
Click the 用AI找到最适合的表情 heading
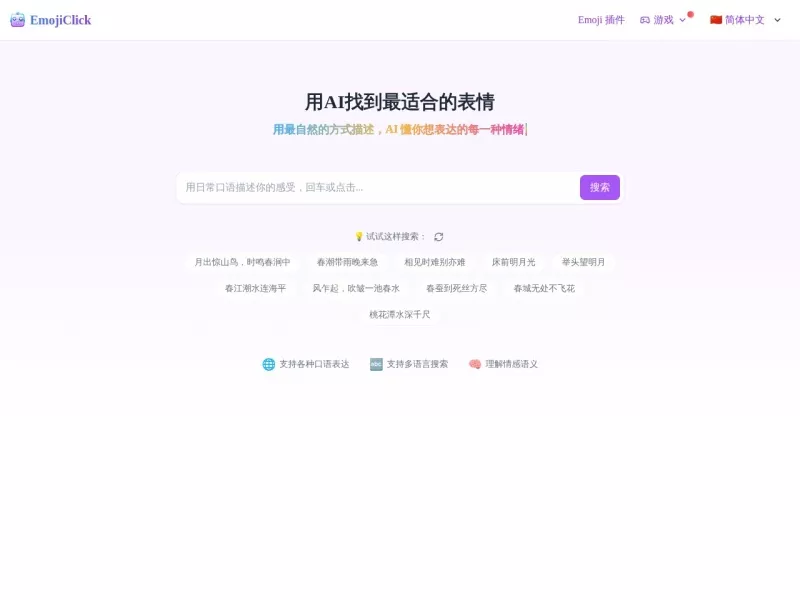[399, 102]
